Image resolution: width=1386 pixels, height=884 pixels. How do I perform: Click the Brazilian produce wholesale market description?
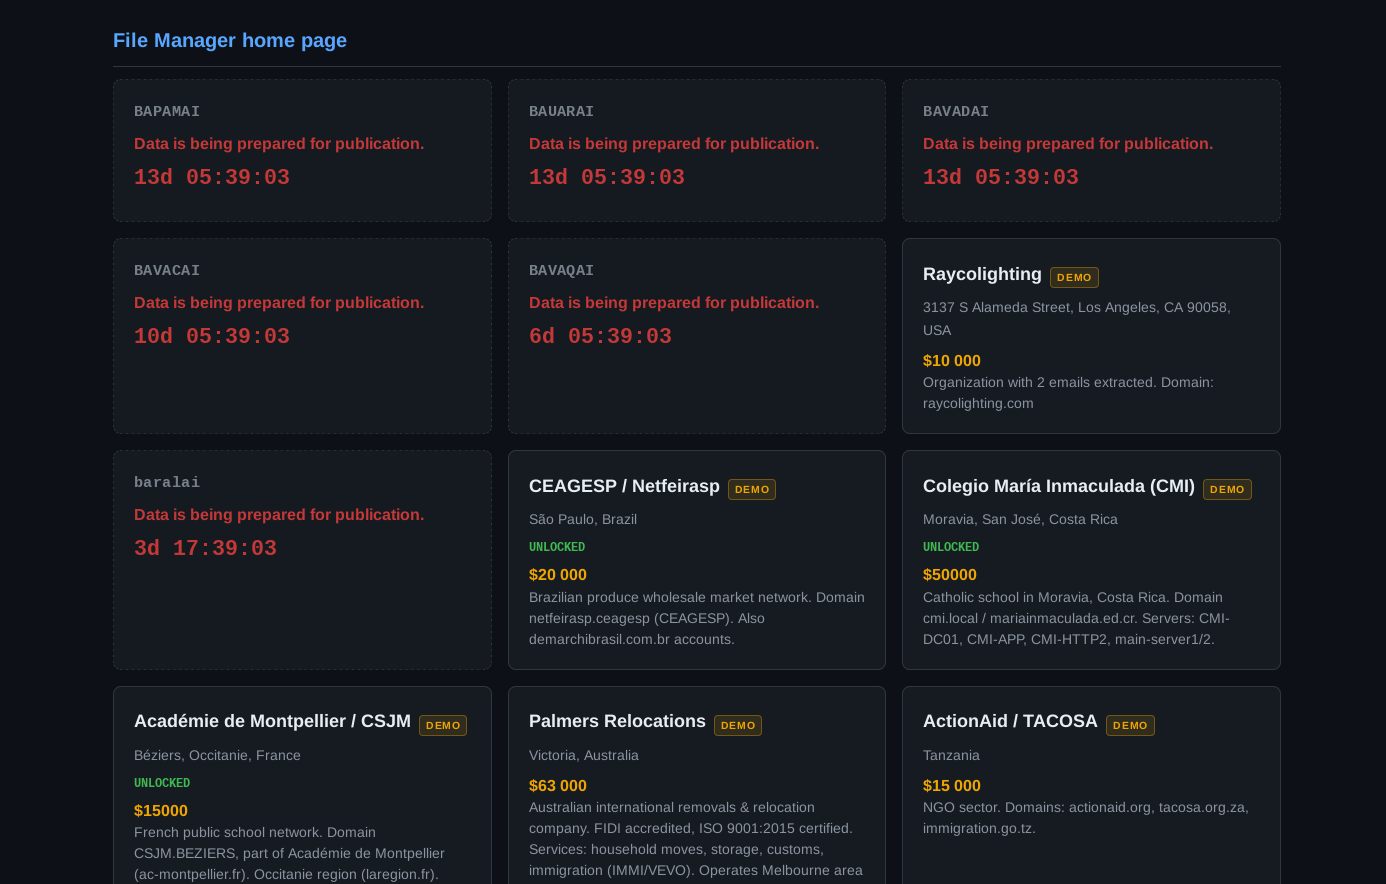697,618
